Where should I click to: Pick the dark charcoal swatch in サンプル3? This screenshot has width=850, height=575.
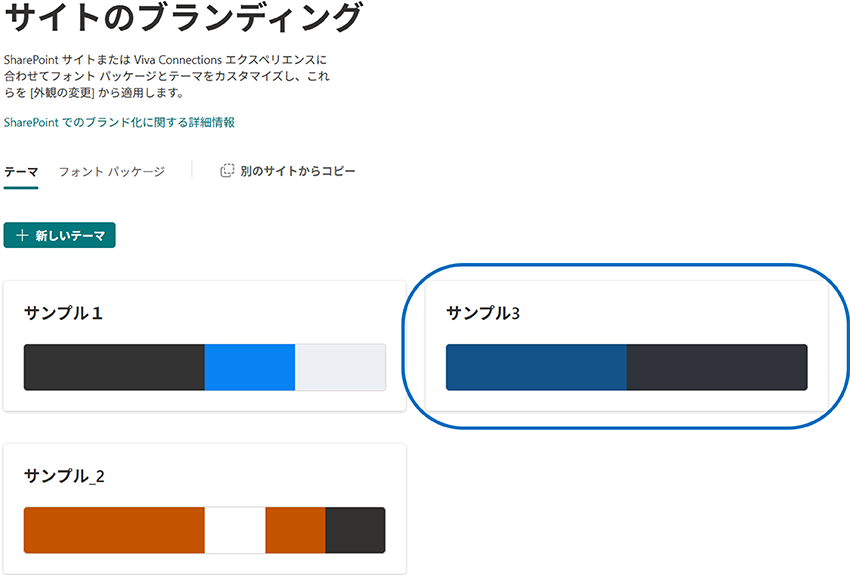(x=716, y=367)
